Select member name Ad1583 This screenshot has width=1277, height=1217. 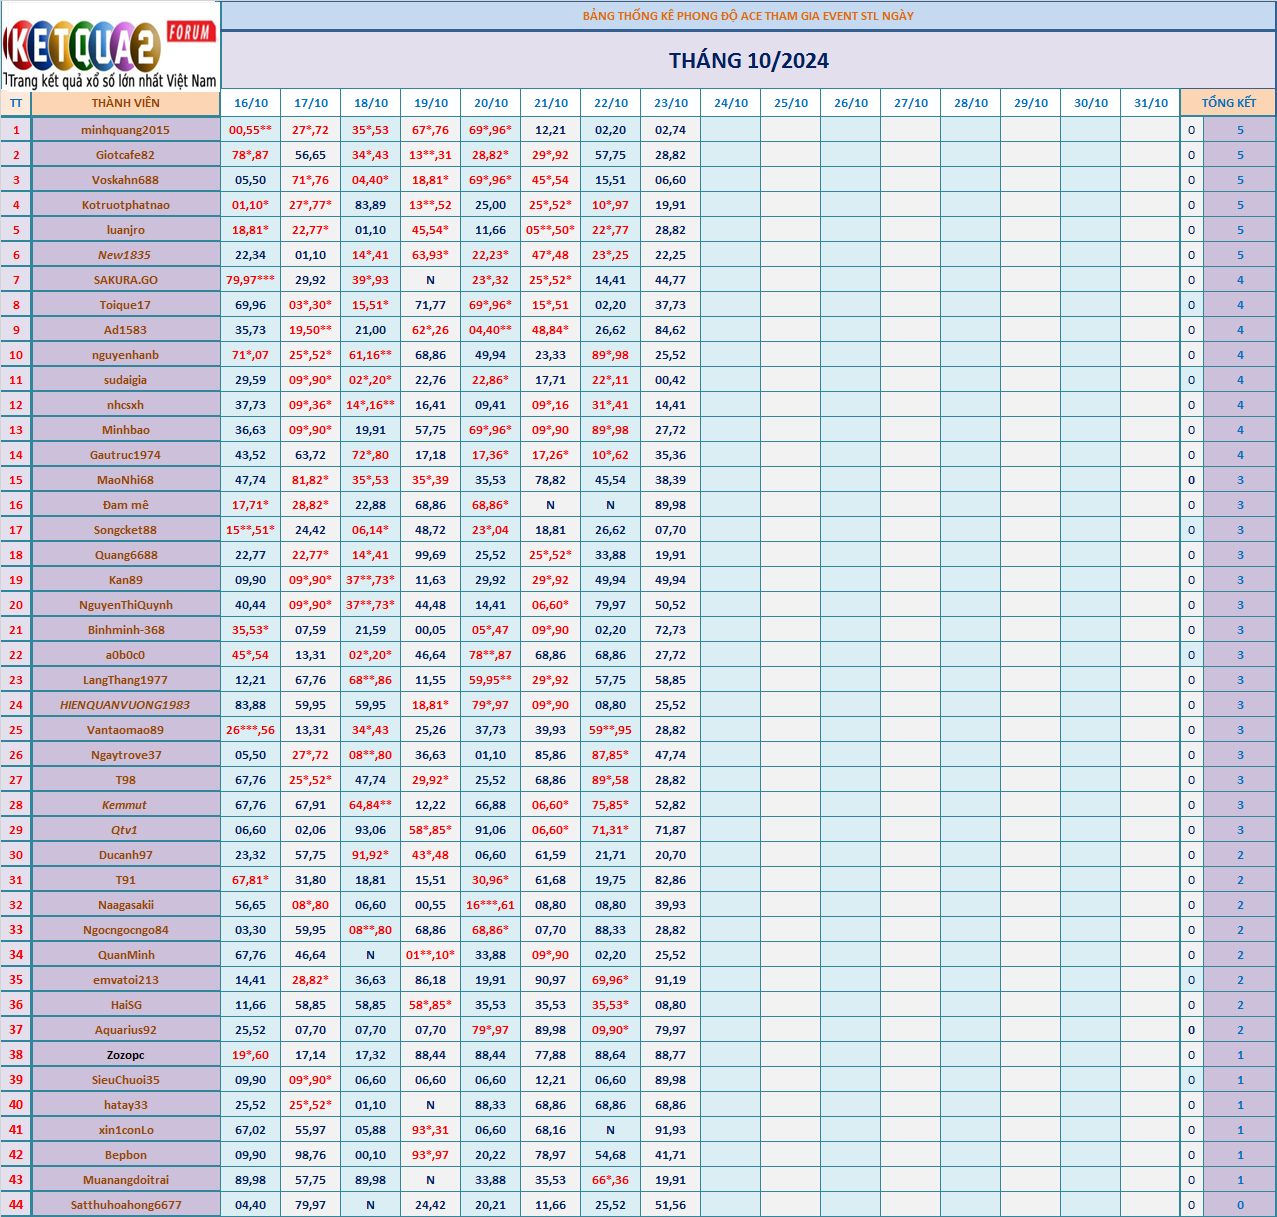126,330
